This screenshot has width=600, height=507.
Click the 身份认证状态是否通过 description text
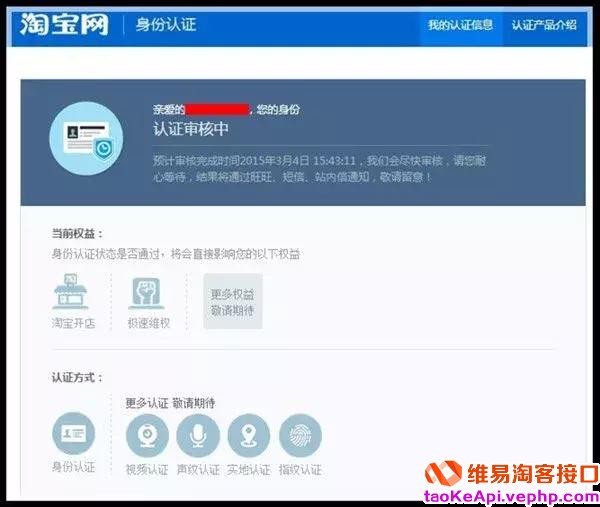pyautogui.click(x=176, y=254)
